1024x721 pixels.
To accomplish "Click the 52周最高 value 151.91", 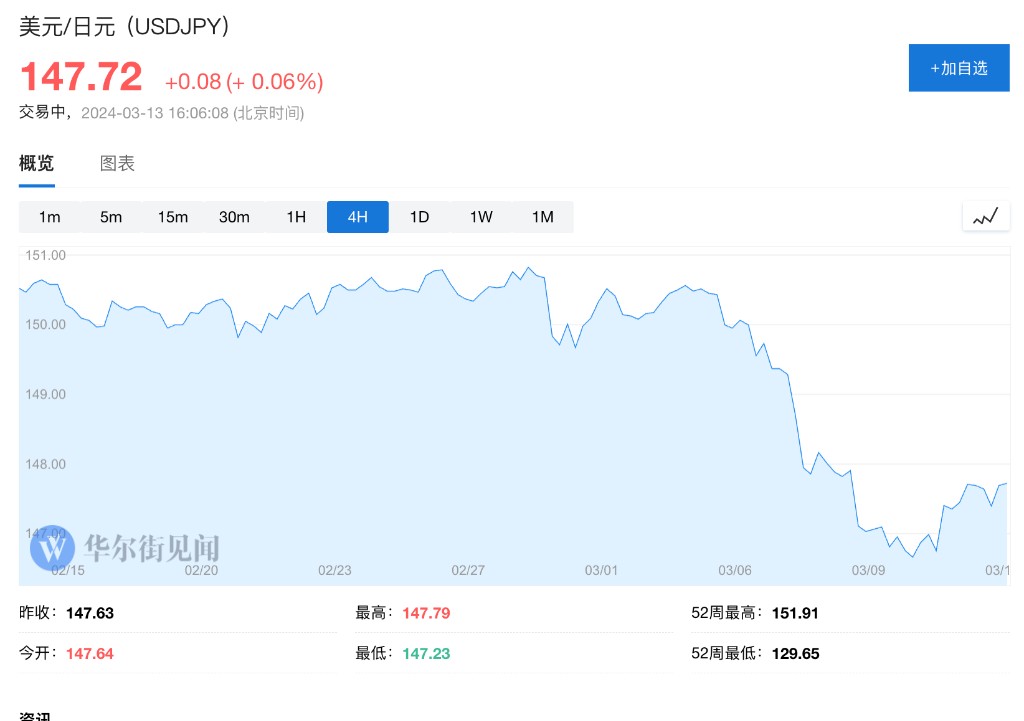I will pyautogui.click(x=795, y=613).
